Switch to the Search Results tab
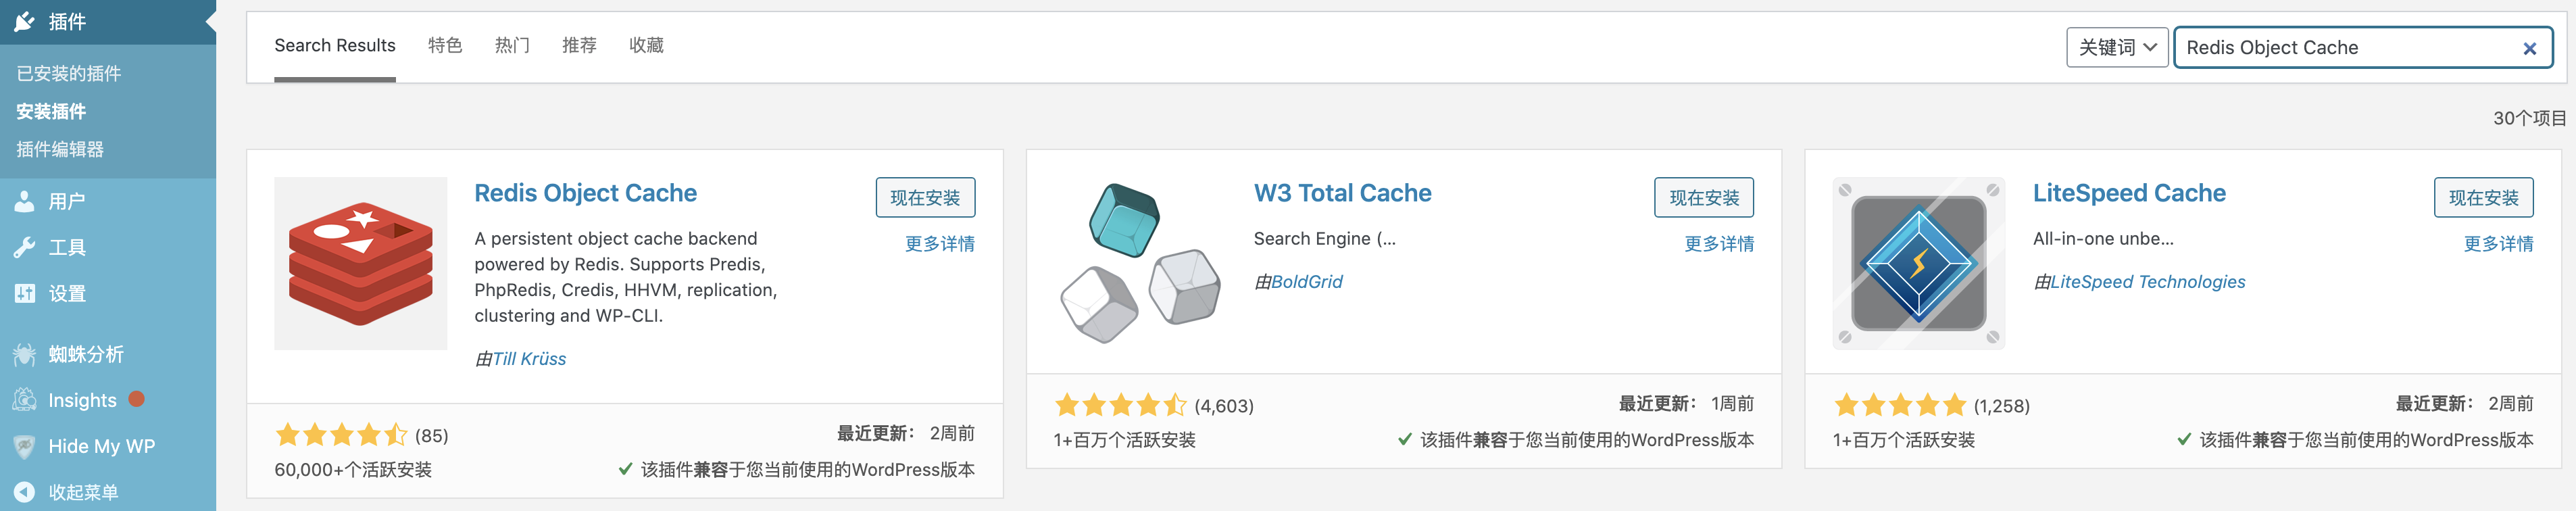Image resolution: width=2576 pixels, height=511 pixels. pos(335,45)
